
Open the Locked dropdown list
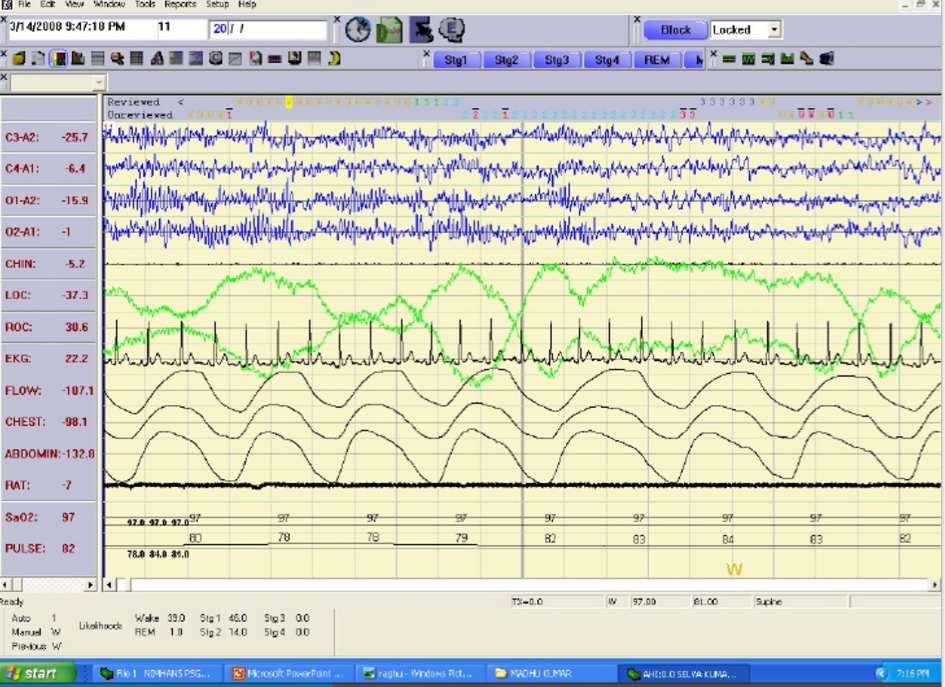point(774,30)
